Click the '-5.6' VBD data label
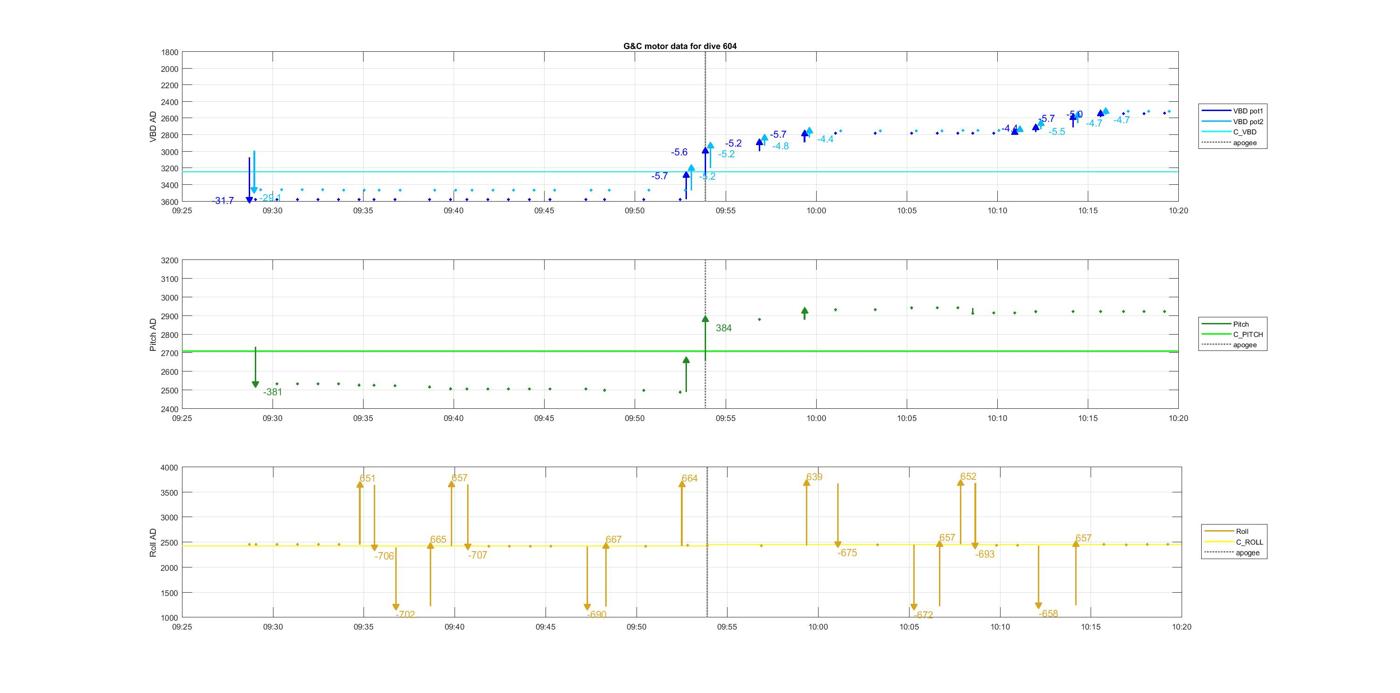 679,152
